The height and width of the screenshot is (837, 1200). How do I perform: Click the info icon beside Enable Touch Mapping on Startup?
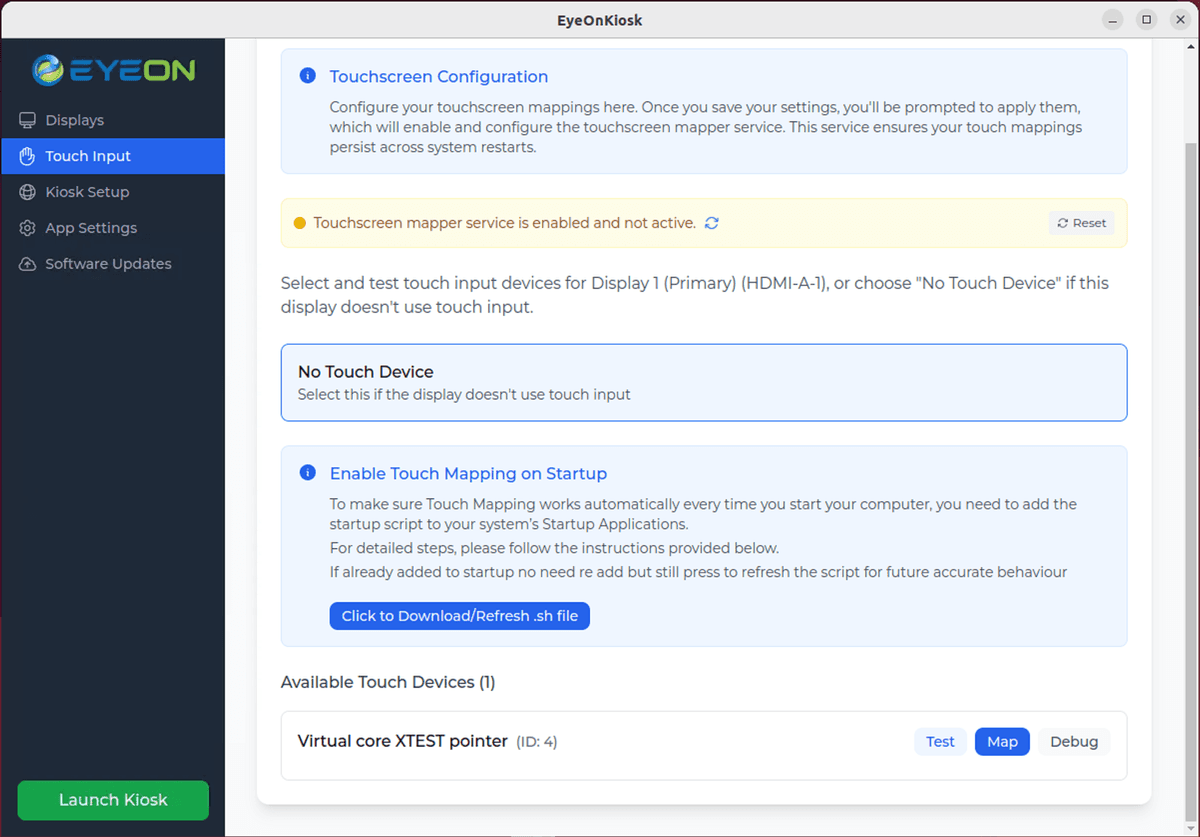tap(308, 472)
